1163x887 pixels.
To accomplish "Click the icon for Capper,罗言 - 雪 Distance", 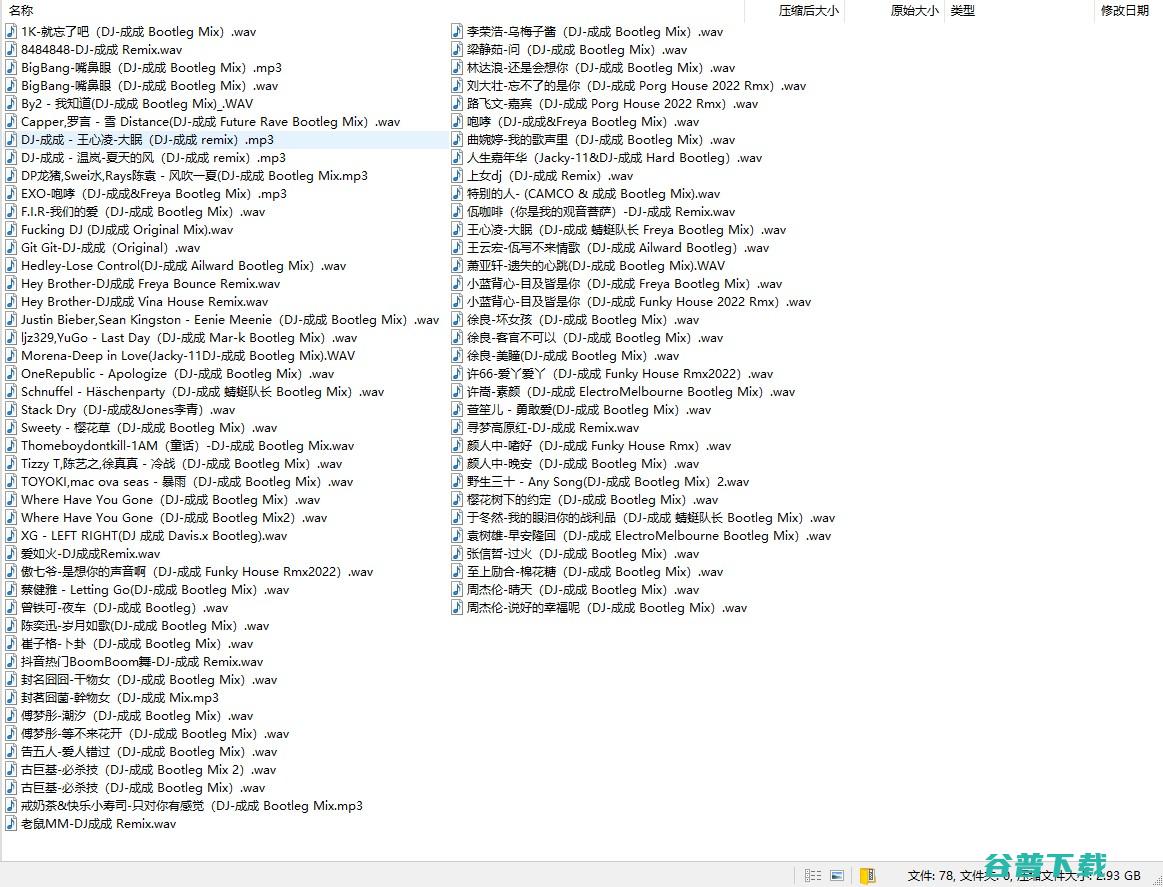I will click(x=11, y=122).
